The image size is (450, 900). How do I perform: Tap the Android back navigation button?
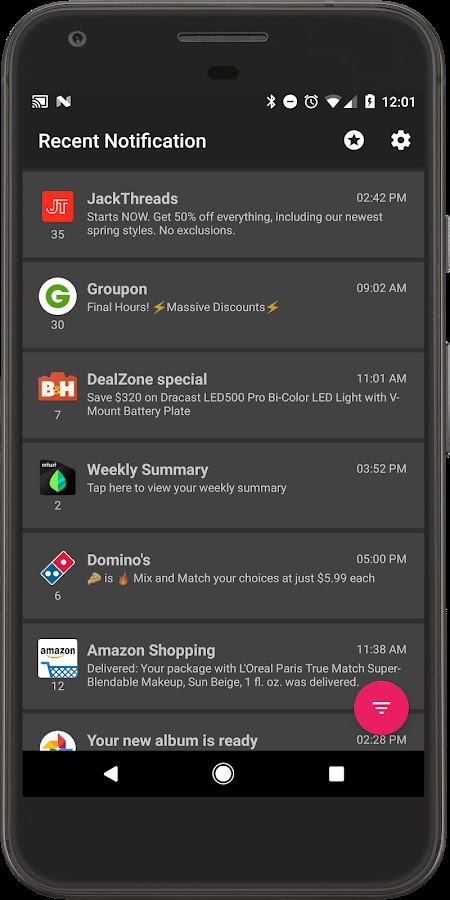[110, 774]
